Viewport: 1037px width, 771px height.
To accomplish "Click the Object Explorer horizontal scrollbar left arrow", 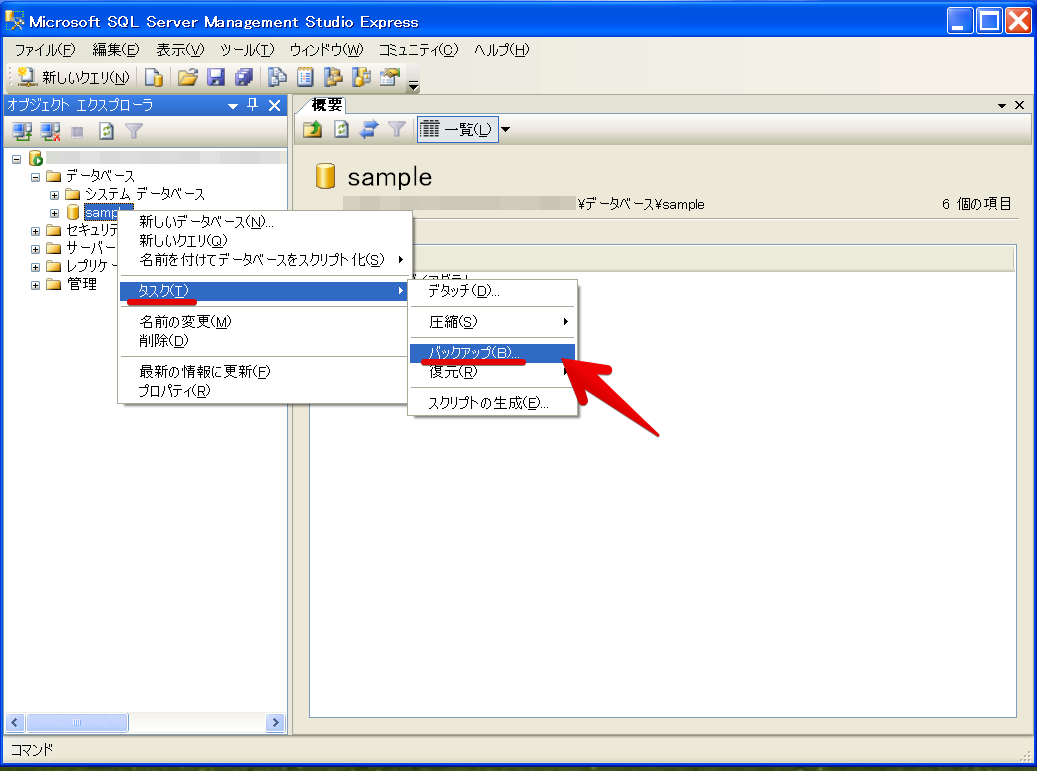I will point(15,723).
